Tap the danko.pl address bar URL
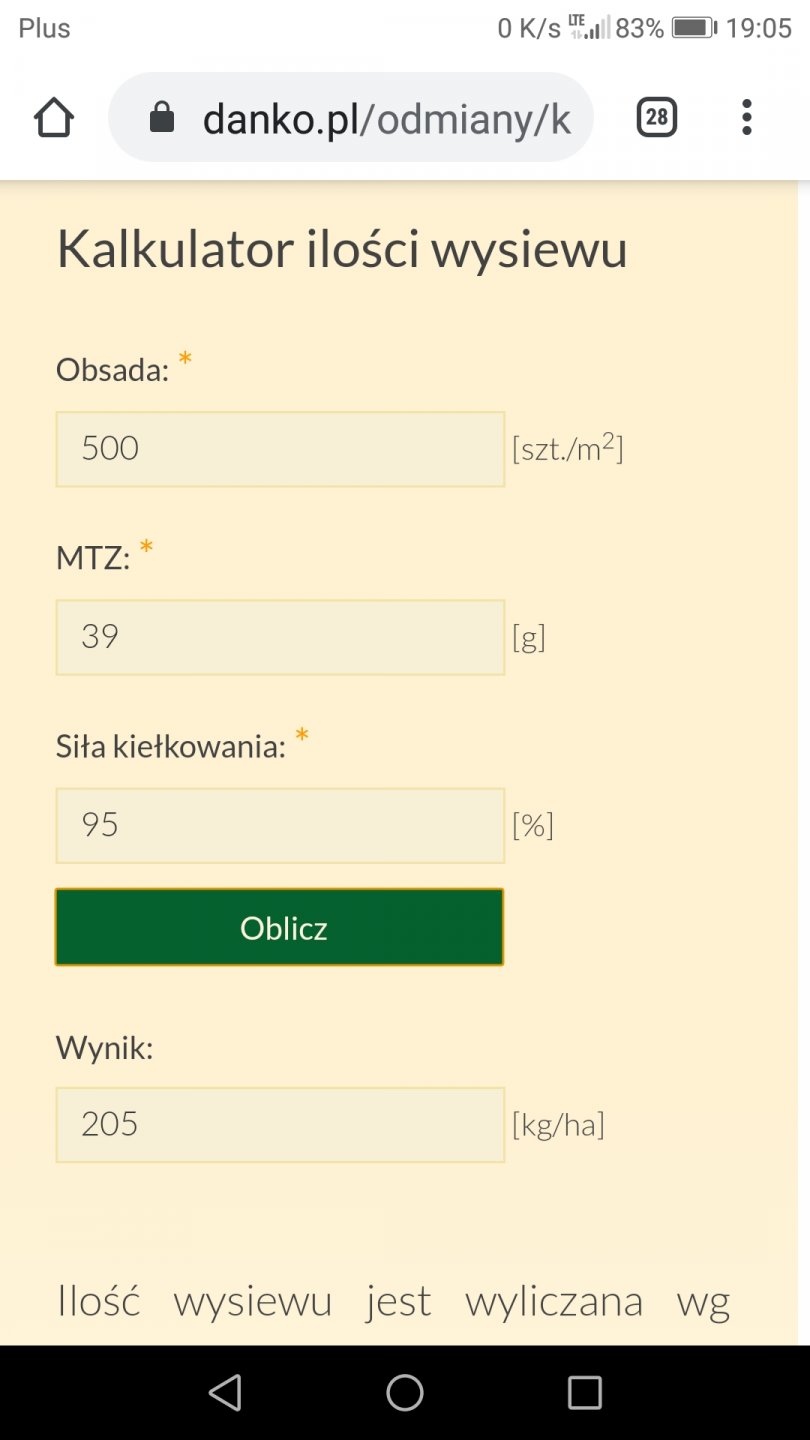The height and width of the screenshot is (1440, 810). click(x=386, y=119)
